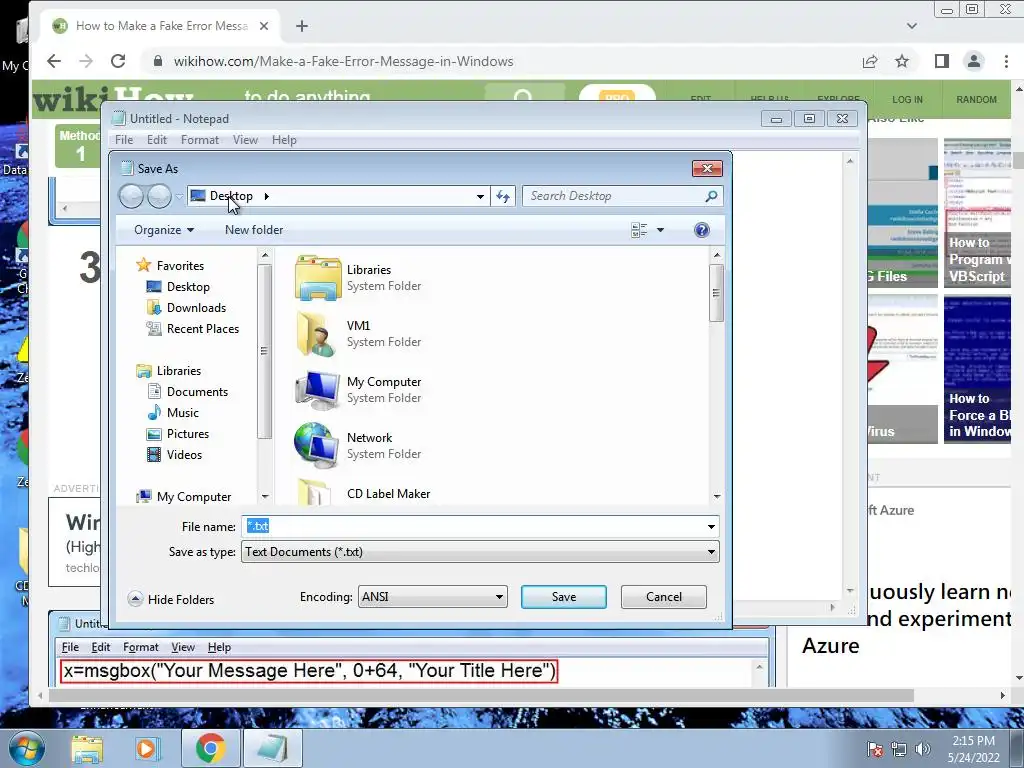Click Chrome's back navigation arrow

click(x=54, y=61)
